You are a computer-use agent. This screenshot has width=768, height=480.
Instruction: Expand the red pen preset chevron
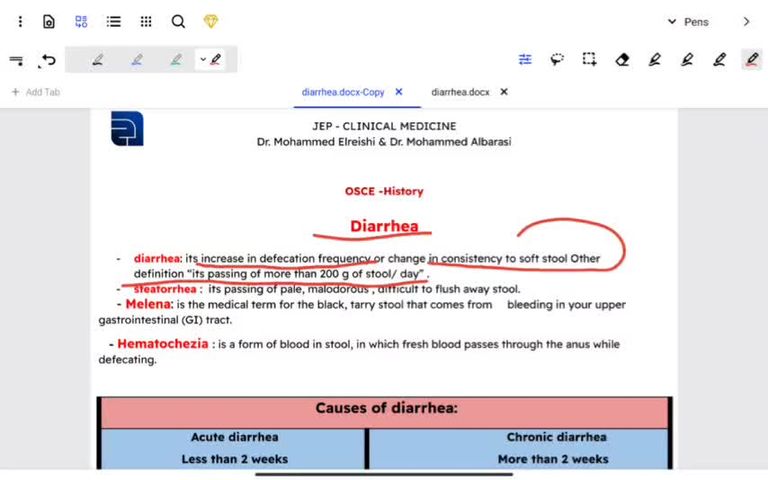(x=203, y=59)
